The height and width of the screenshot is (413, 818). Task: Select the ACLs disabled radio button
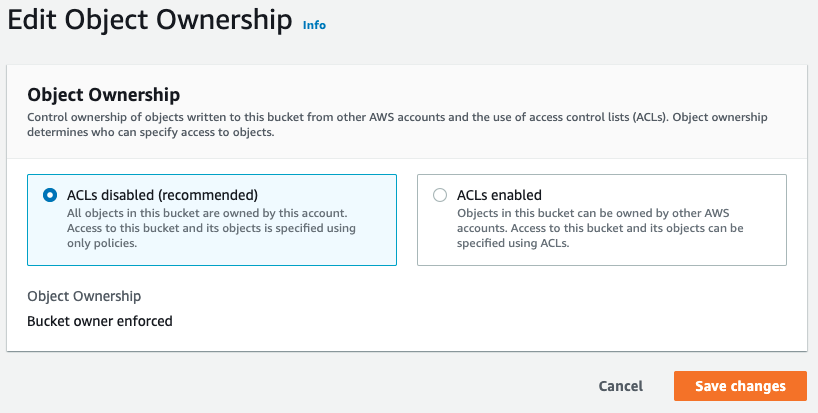[x=50, y=195]
